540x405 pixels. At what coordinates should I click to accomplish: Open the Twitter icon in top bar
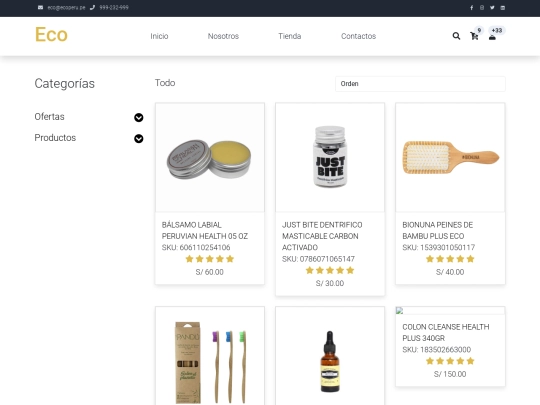click(492, 8)
